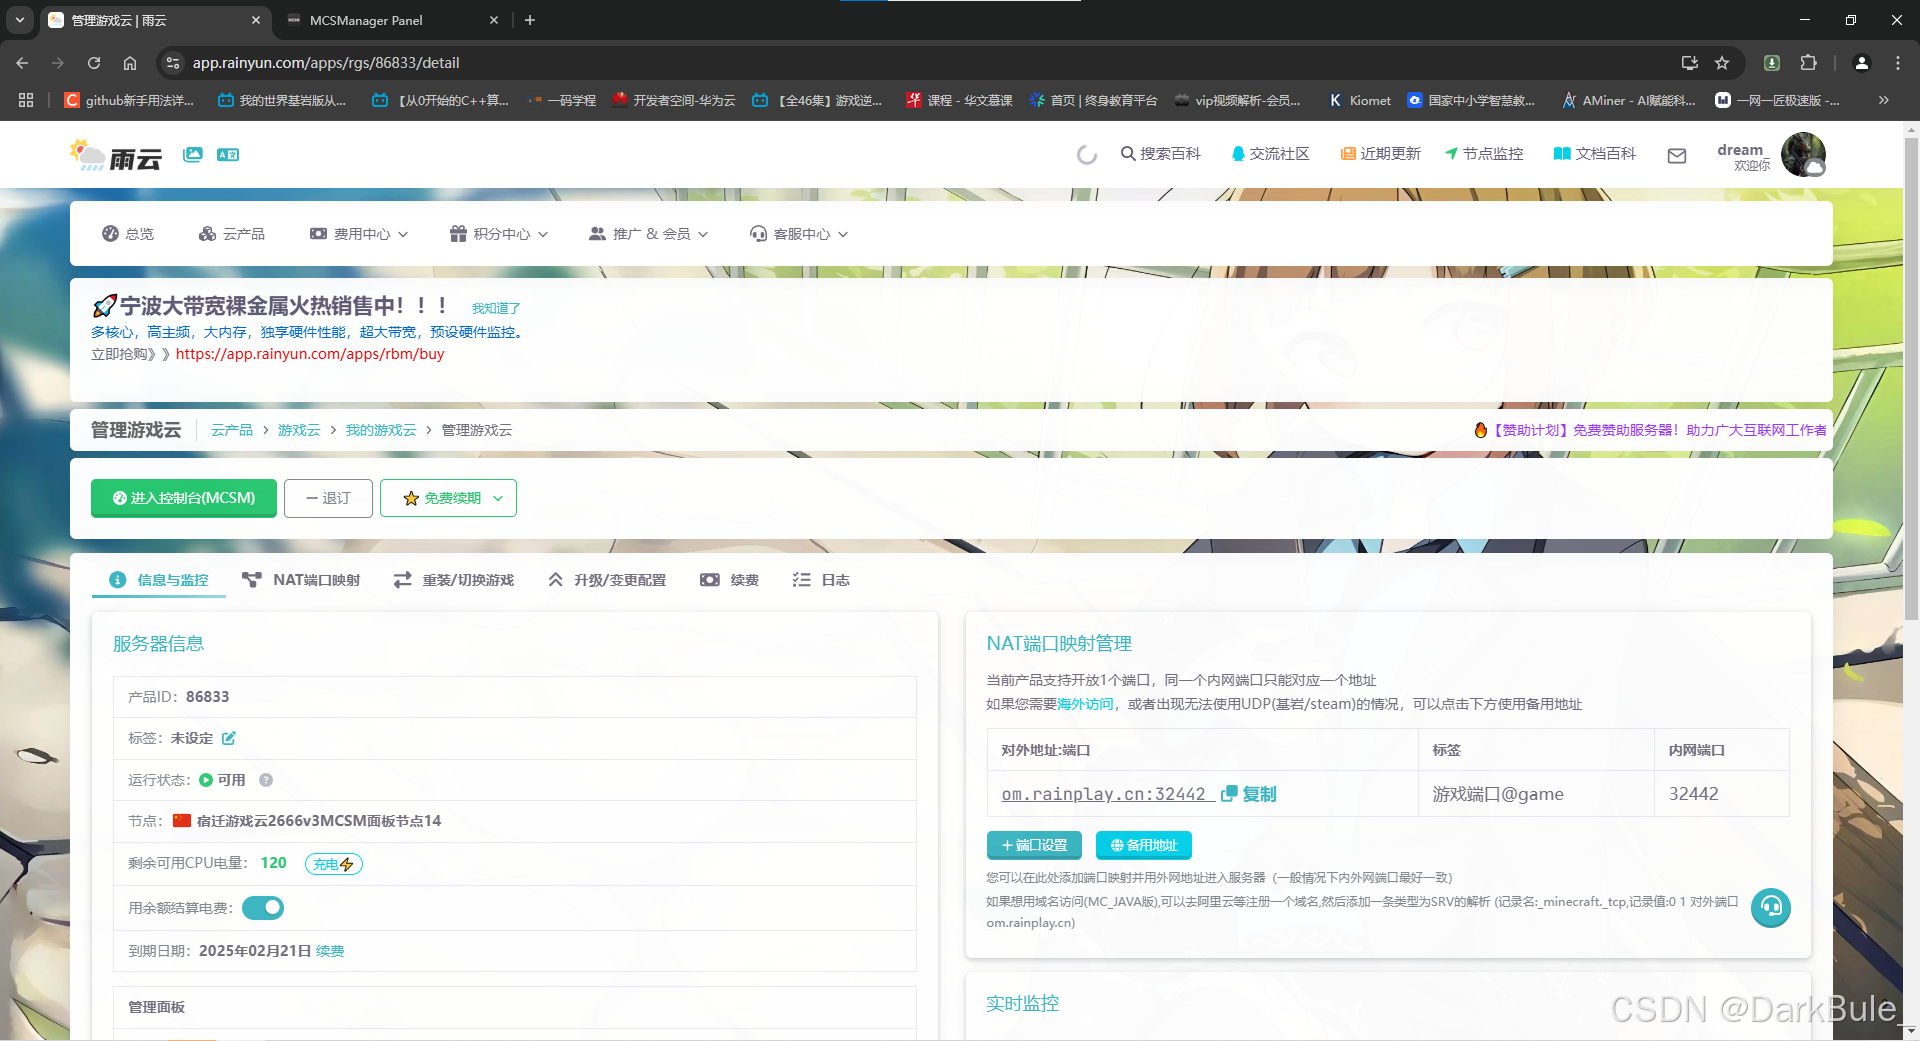The image size is (1920, 1041).
Task: Switch to 重装/切换游戏 tab
Action: 454,580
